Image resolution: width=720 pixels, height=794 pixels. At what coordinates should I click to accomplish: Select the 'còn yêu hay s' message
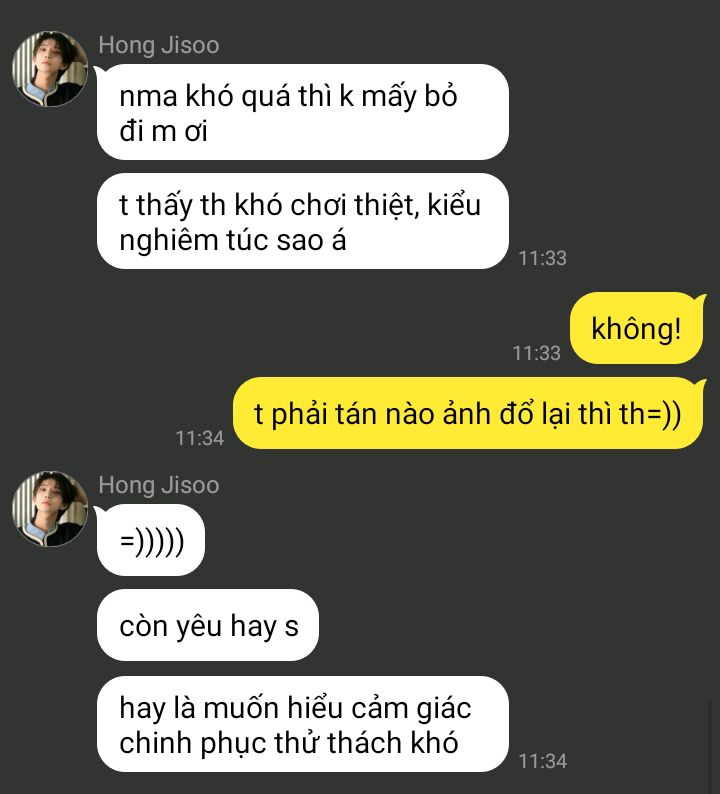tap(208, 625)
